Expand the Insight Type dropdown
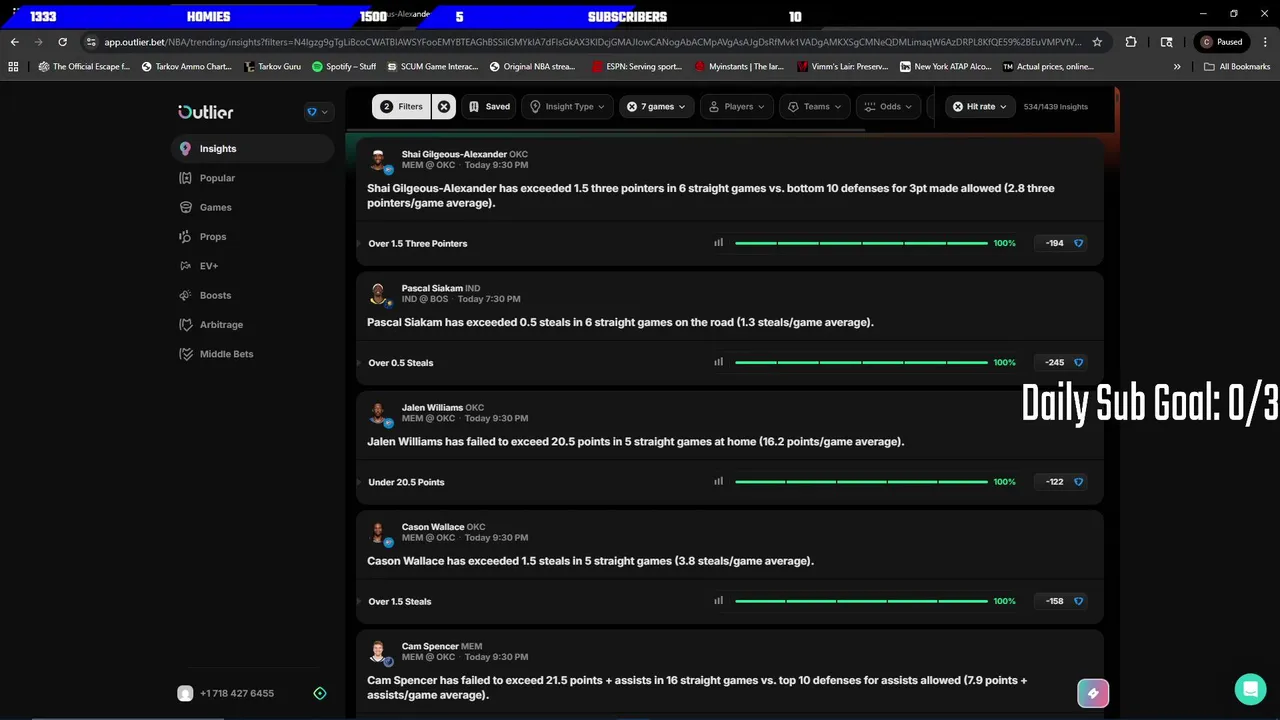Viewport: 1280px width, 720px height. 567,107
